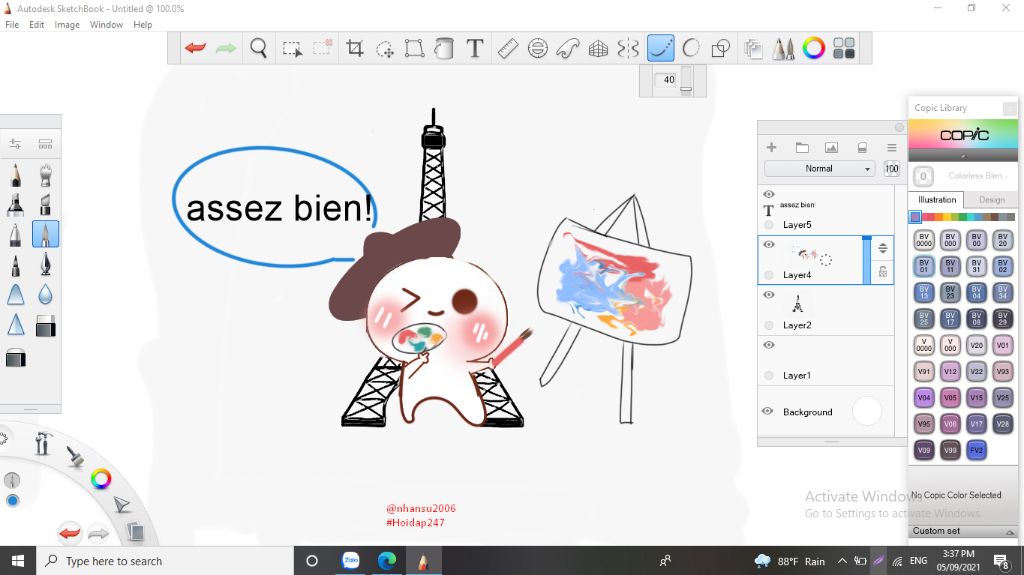
Task: Hide the Background layer
Action: pos(768,411)
